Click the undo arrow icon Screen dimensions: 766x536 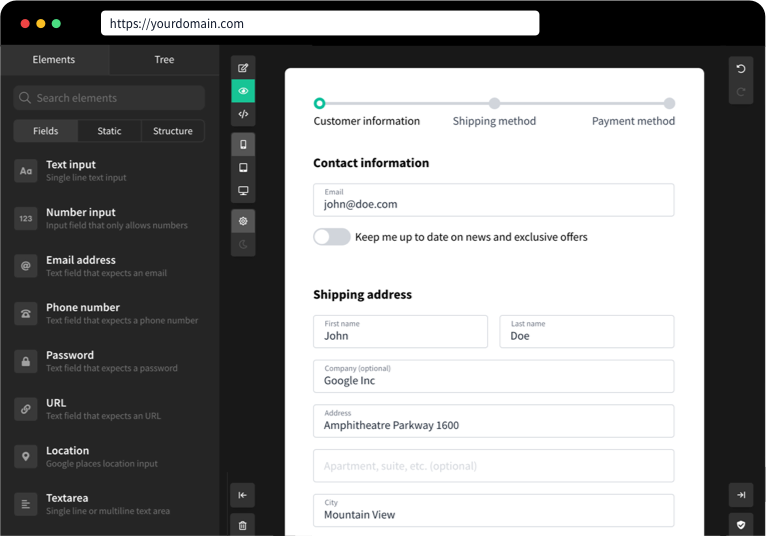(741, 69)
